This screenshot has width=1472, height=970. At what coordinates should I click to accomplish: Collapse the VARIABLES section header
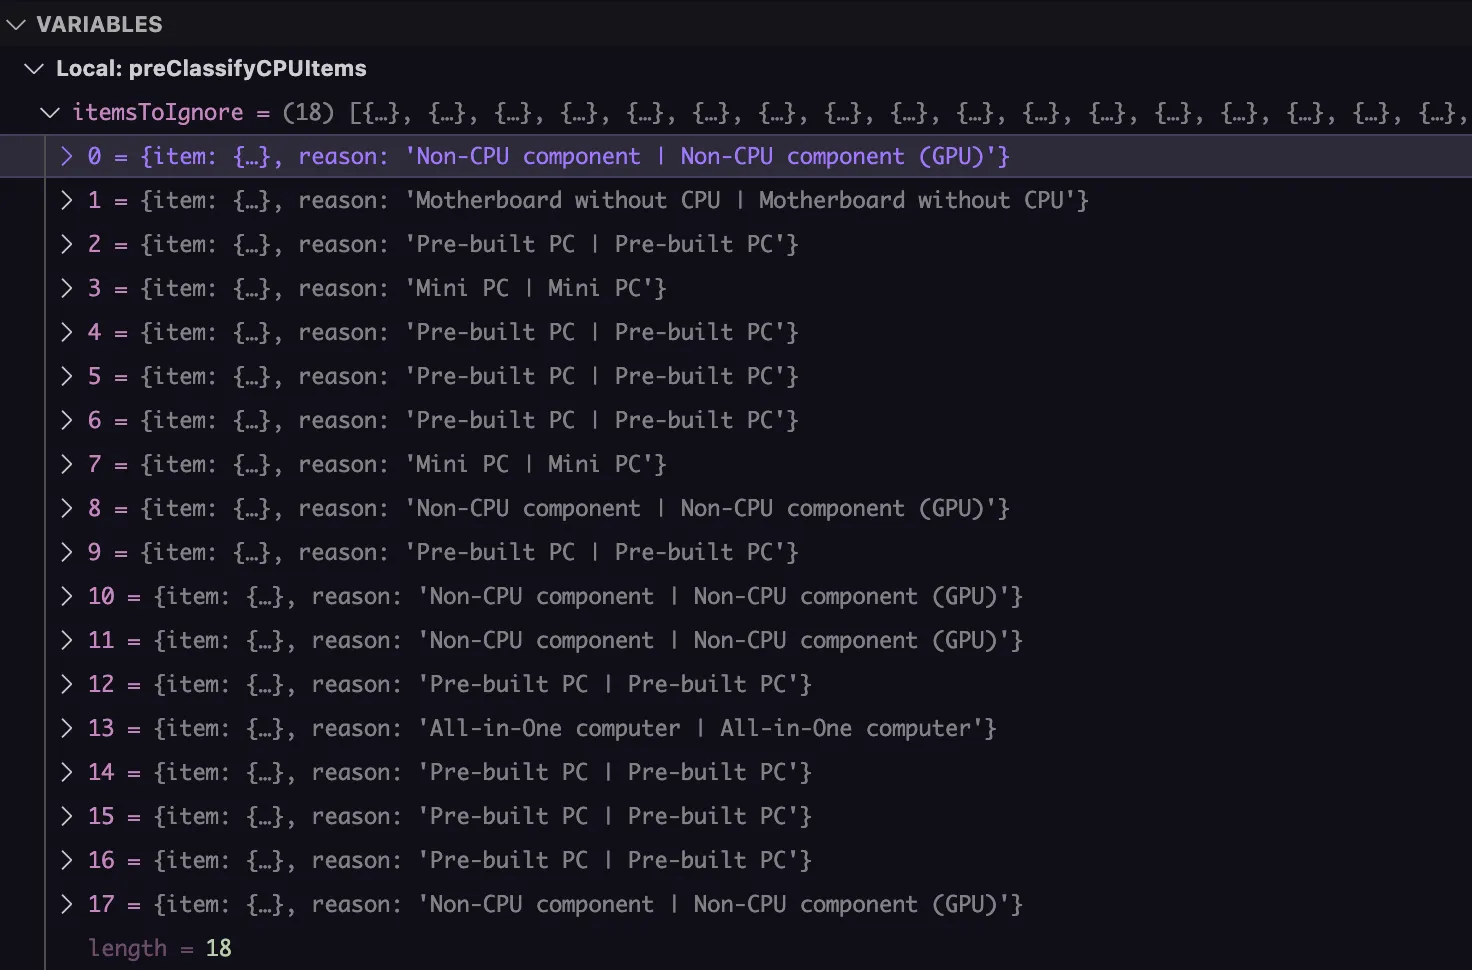pos(15,25)
